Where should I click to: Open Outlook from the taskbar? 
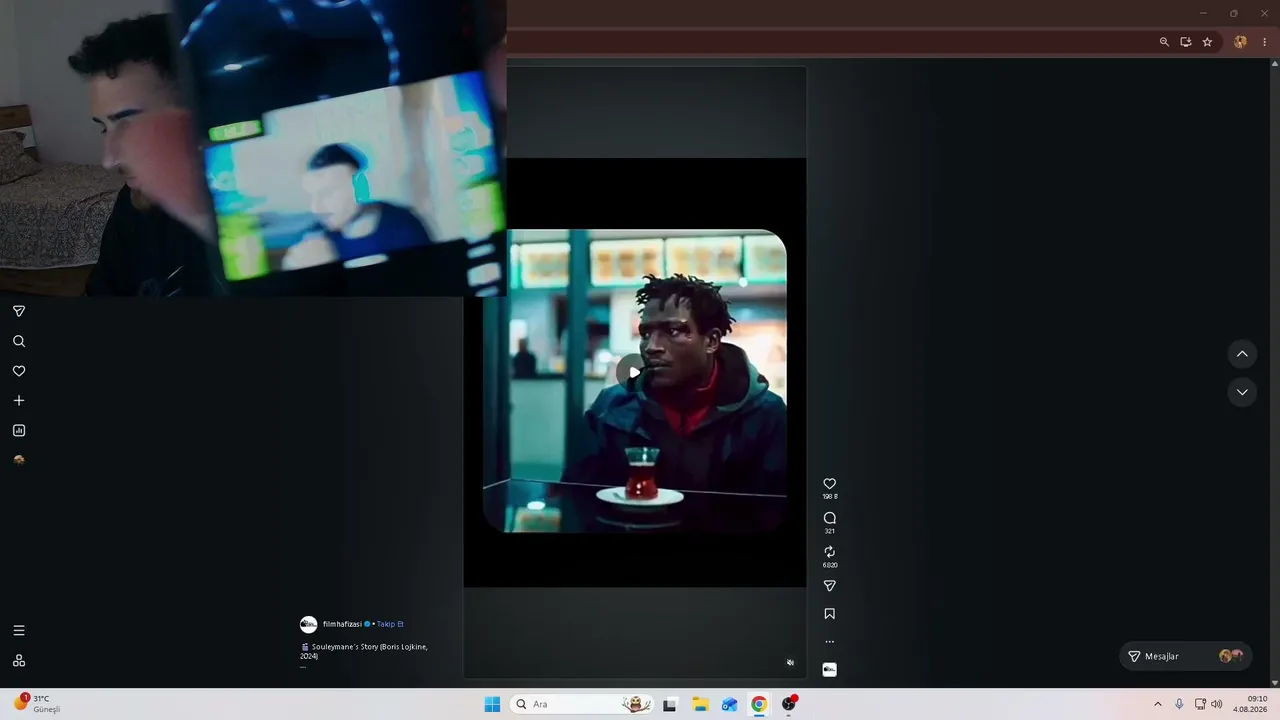730,704
